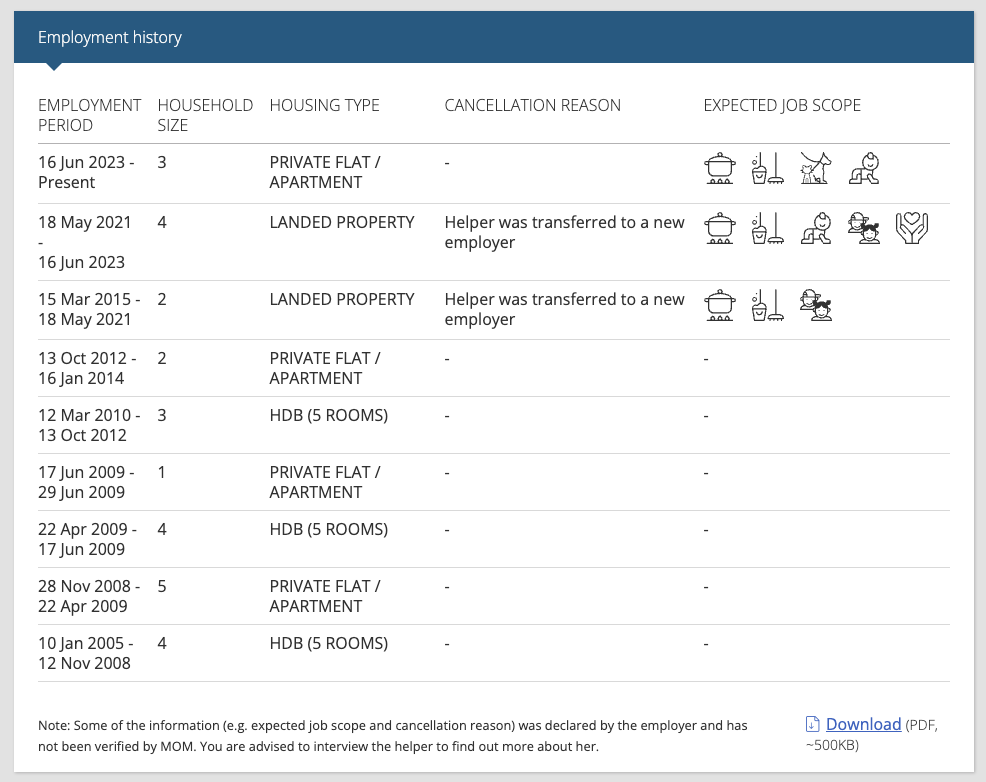Click PRIVATE FLAT / APARTMENT in 16 Jun 2023 row
Image resolution: width=986 pixels, height=782 pixels.
click(324, 172)
